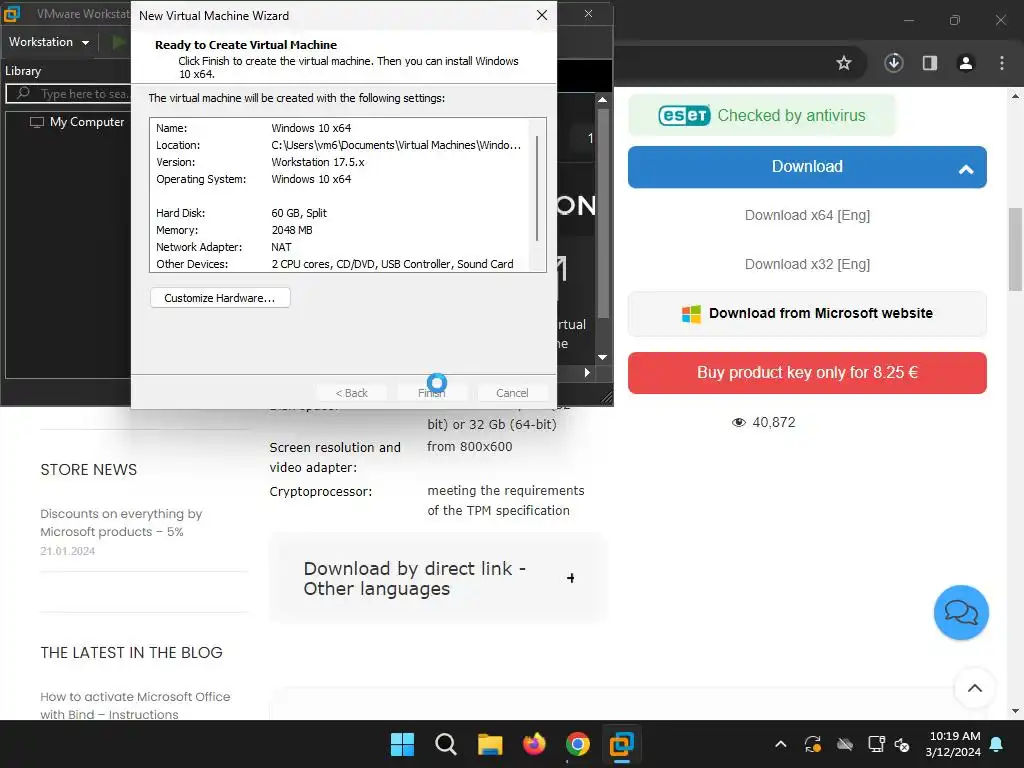
Task: Click the OneDrive cloud tray icon
Action: point(845,744)
